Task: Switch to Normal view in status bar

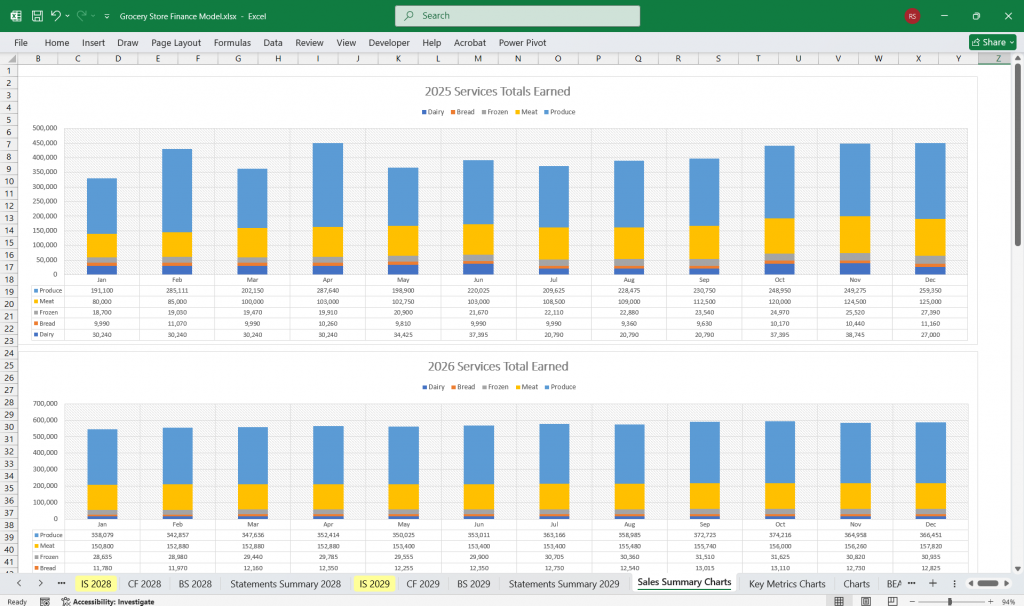Action: pyautogui.click(x=838, y=601)
